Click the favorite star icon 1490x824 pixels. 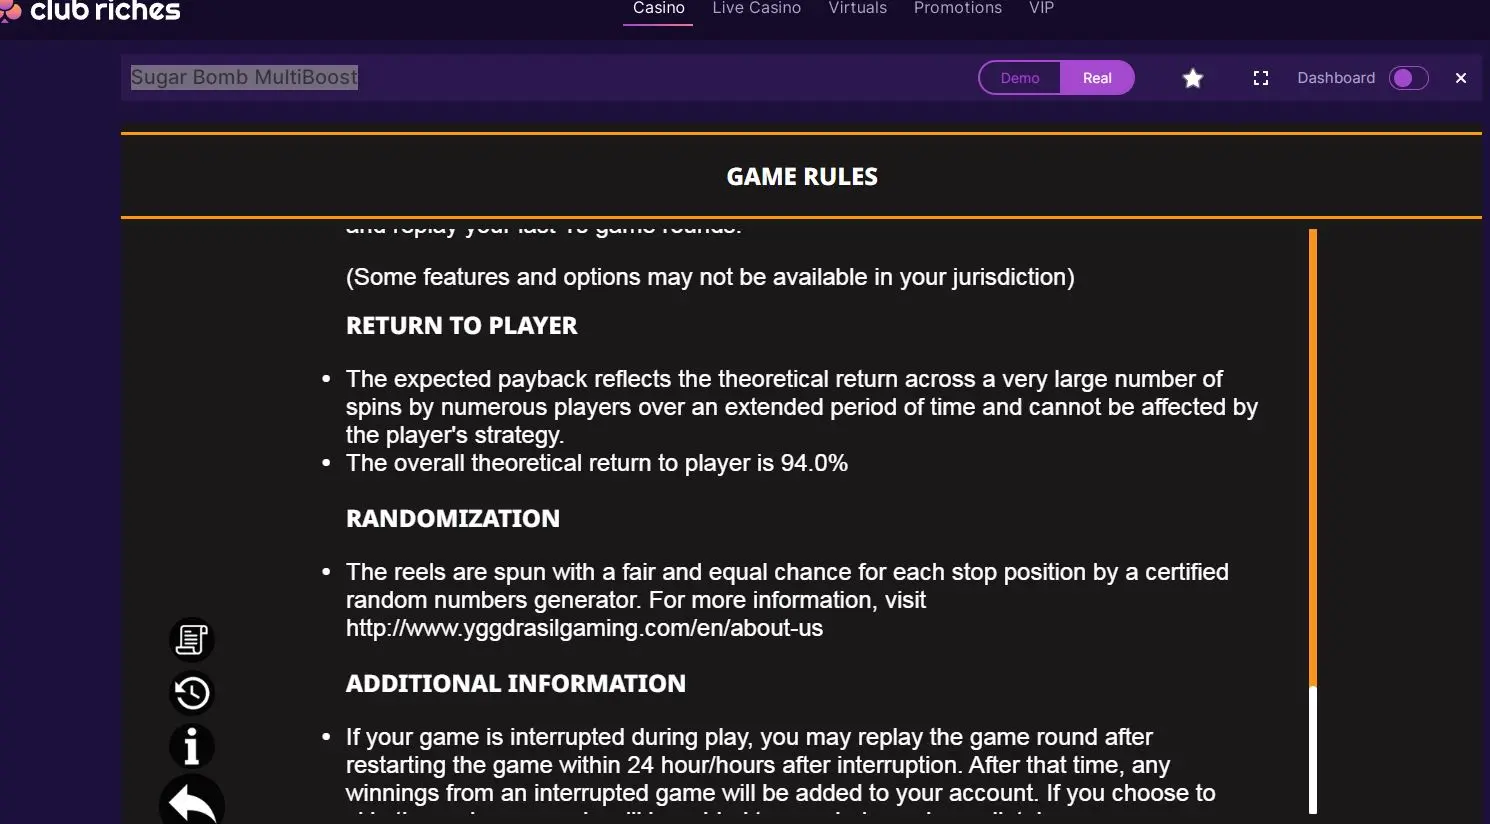1192,78
